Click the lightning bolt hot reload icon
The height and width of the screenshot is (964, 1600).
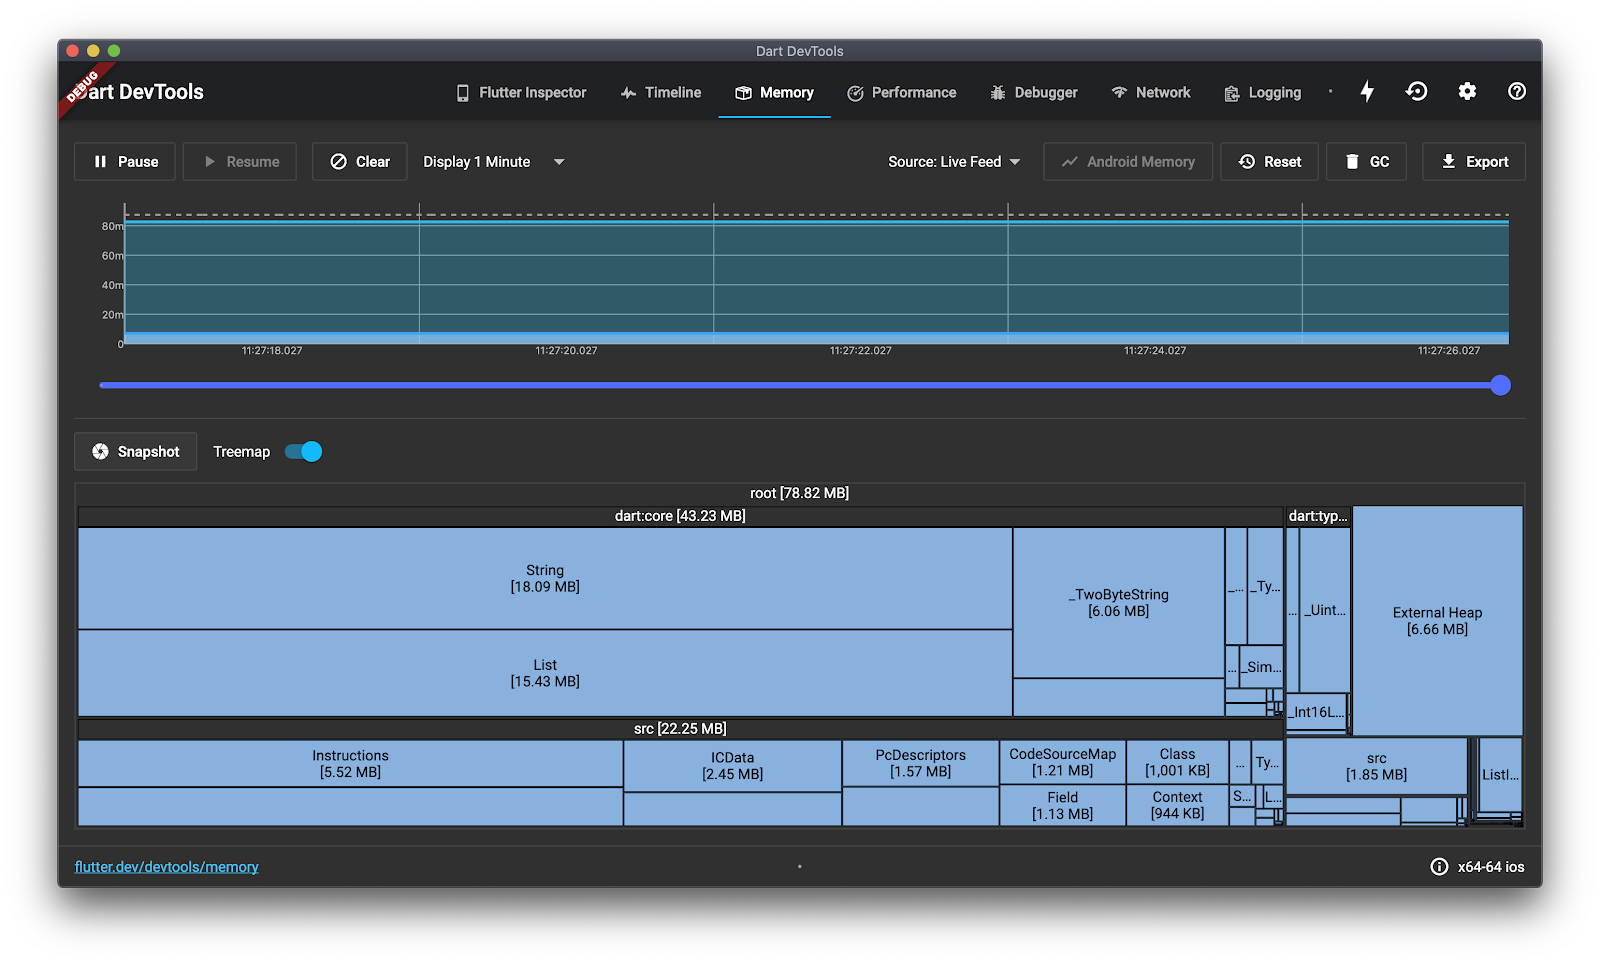tap(1367, 92)
